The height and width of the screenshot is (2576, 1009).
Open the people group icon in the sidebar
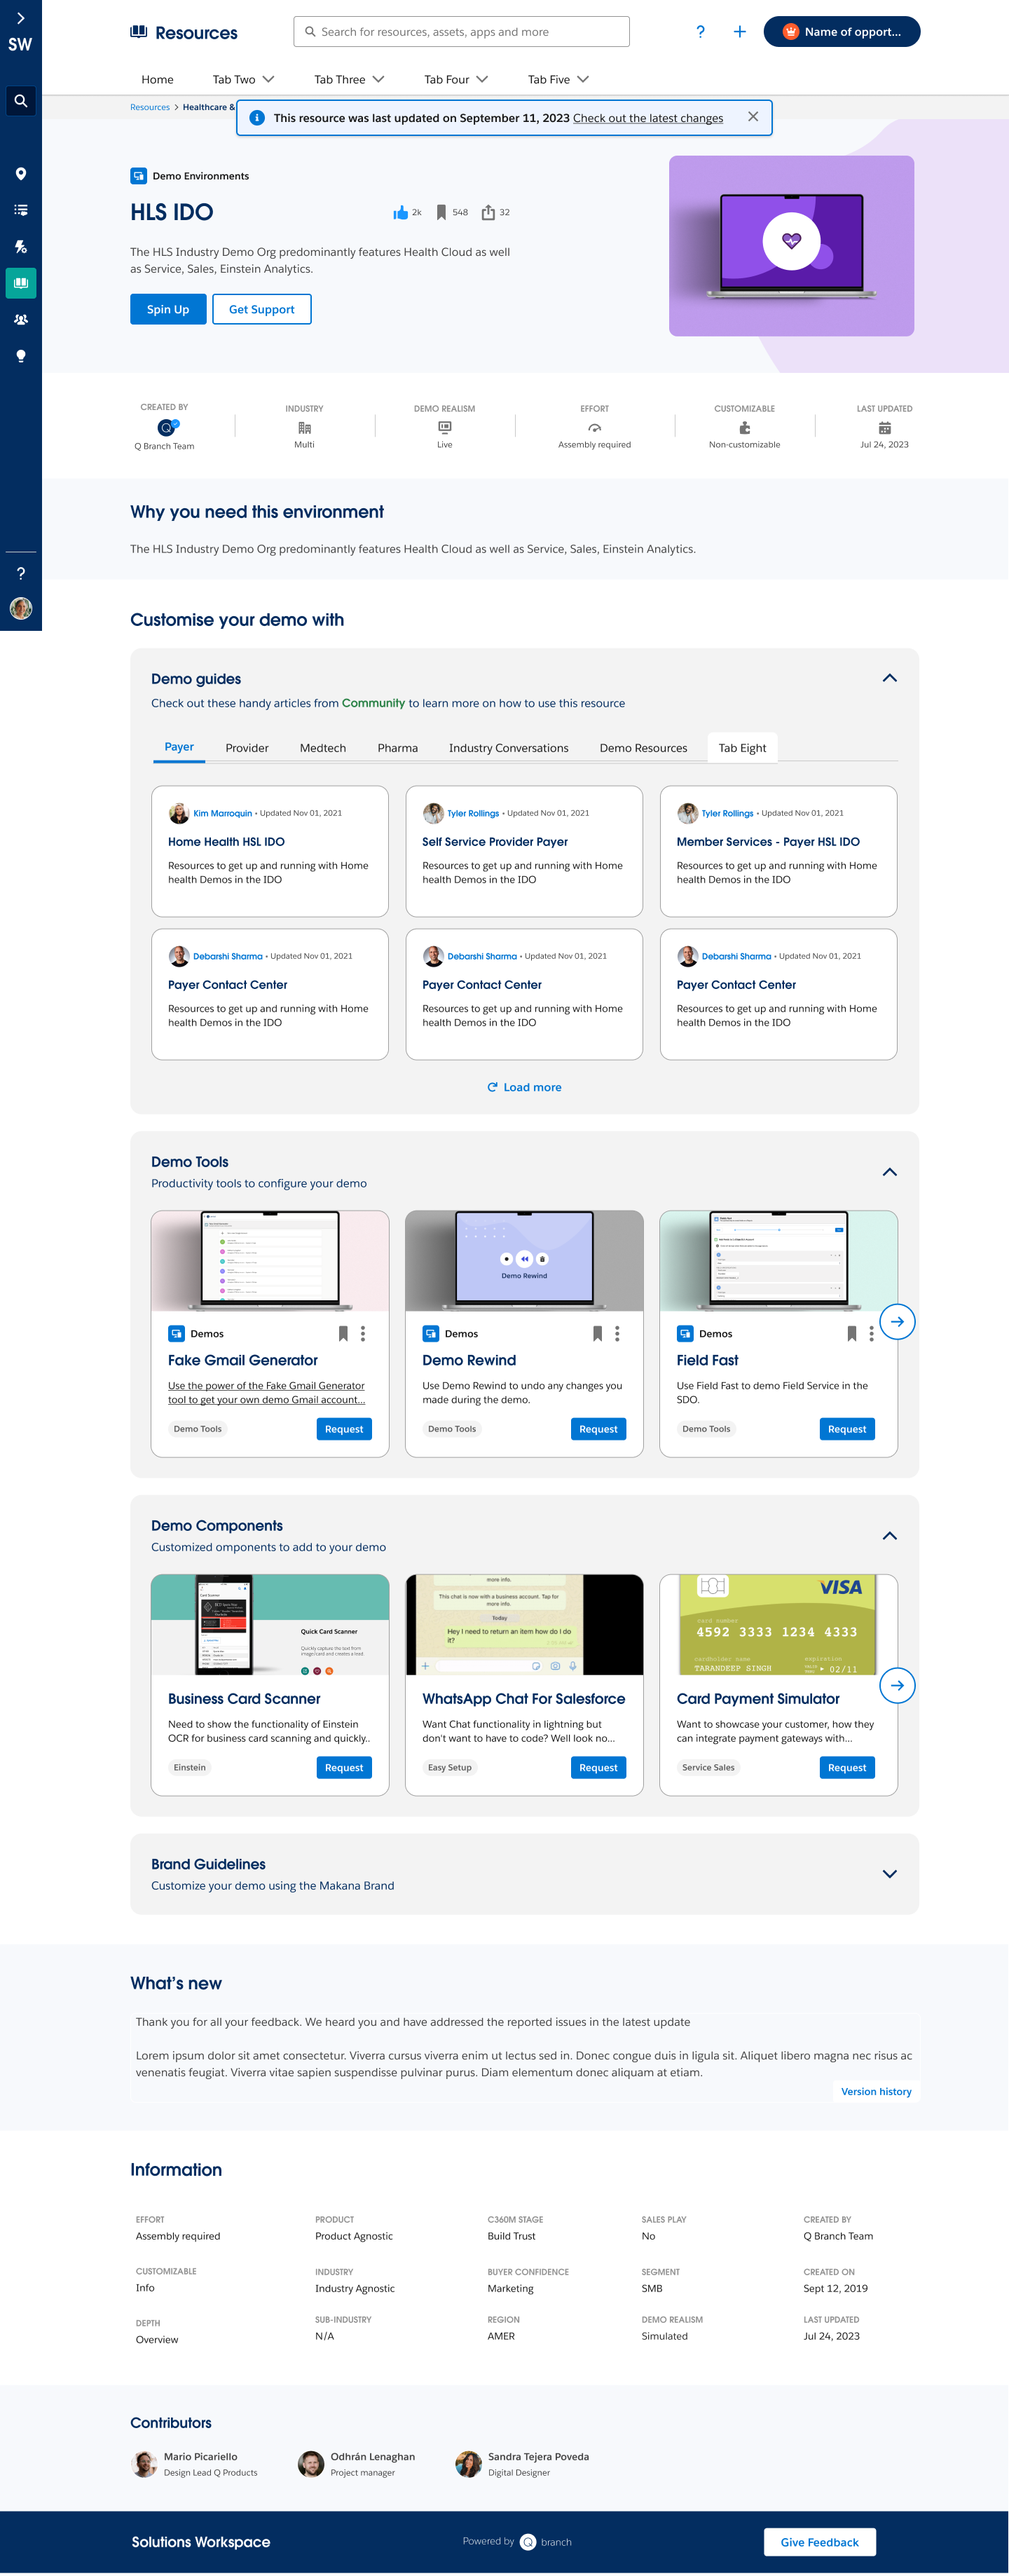[x=20, y=320]
